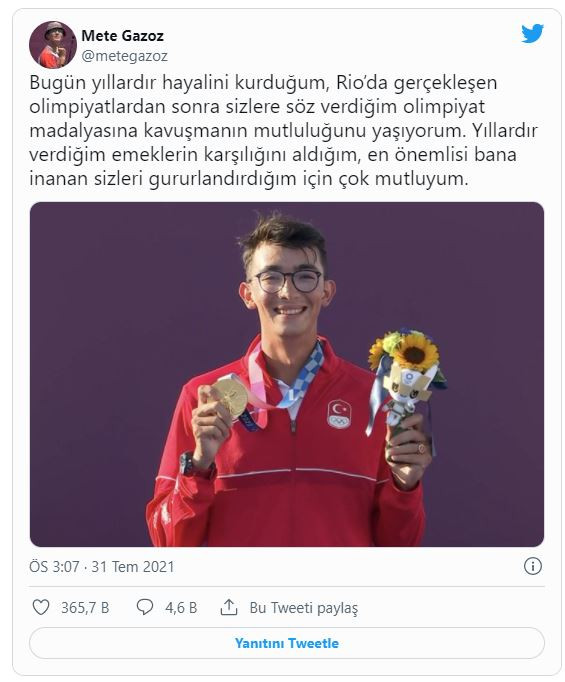The width and height of the screenshot is (565, 682).
Task: Click the gold medal in the photo
Action: (231, 397)
